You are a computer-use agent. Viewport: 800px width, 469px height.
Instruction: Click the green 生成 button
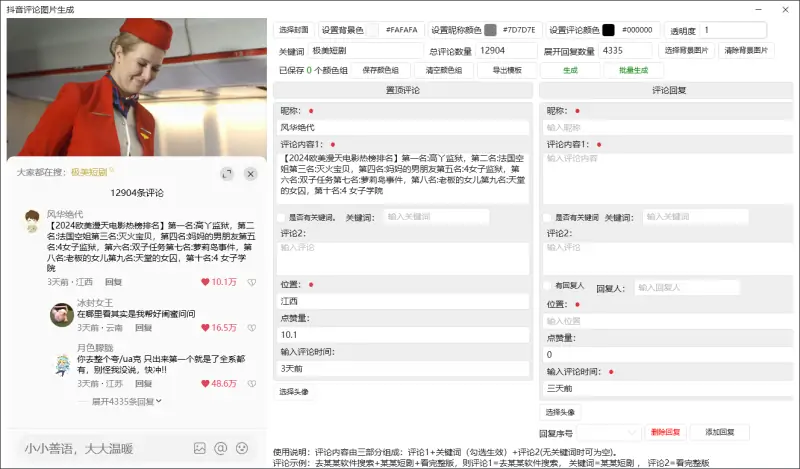[570, 70]
